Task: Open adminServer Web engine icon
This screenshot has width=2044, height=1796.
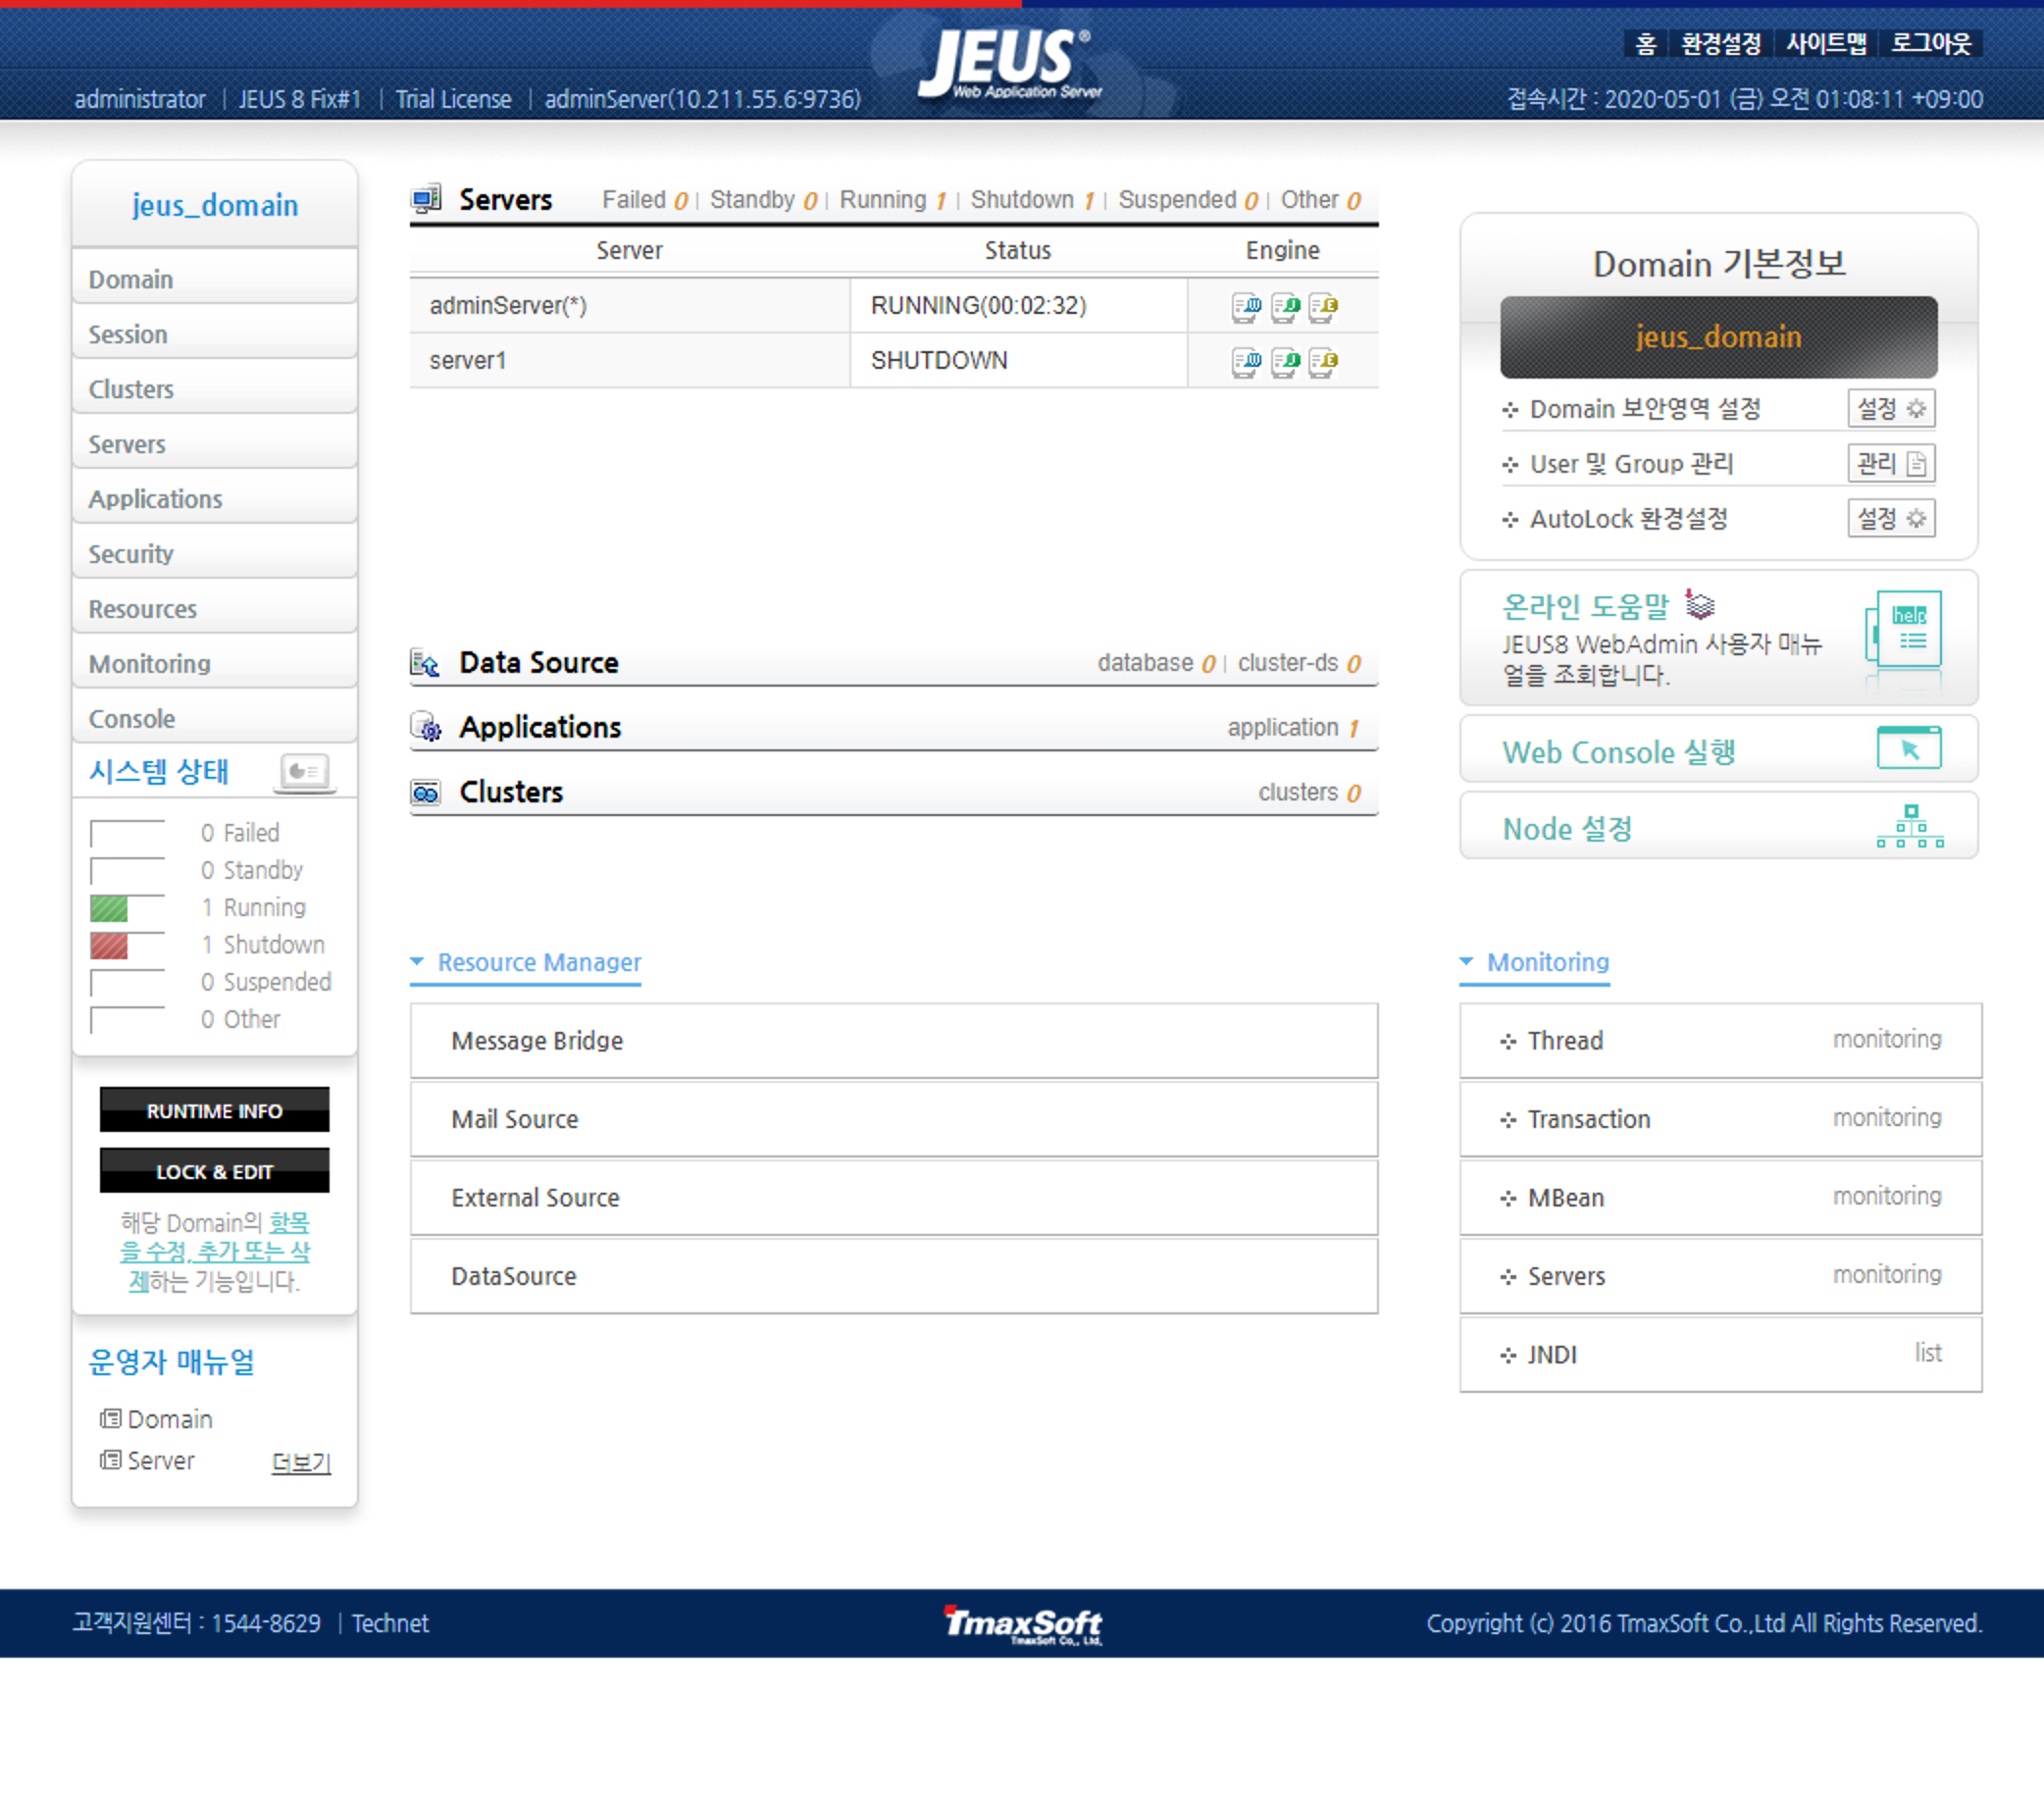Action: click(1246, 307)
